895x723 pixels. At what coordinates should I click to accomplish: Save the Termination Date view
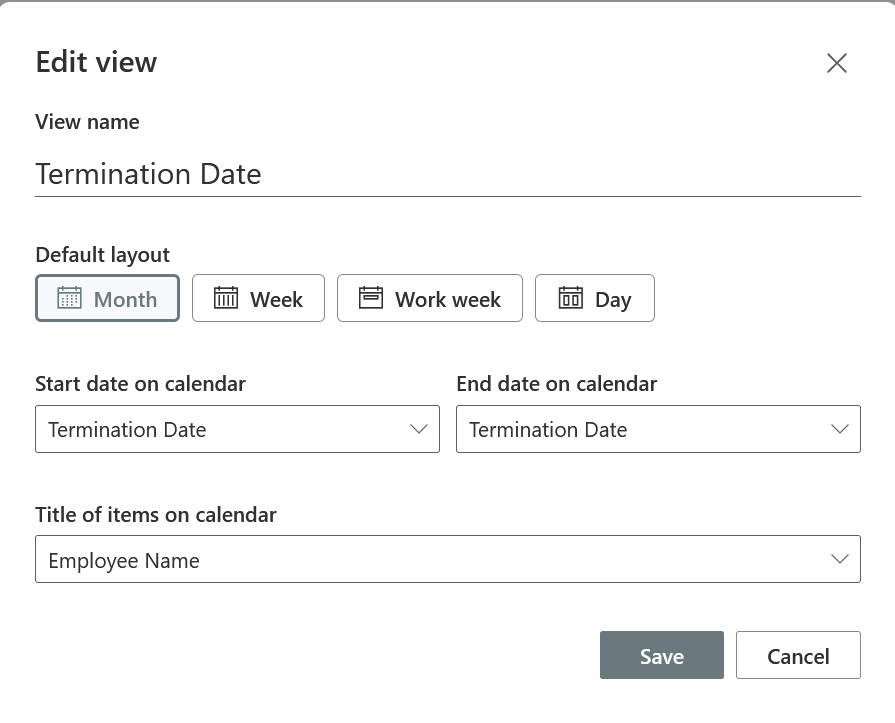(x=661, y=655)
